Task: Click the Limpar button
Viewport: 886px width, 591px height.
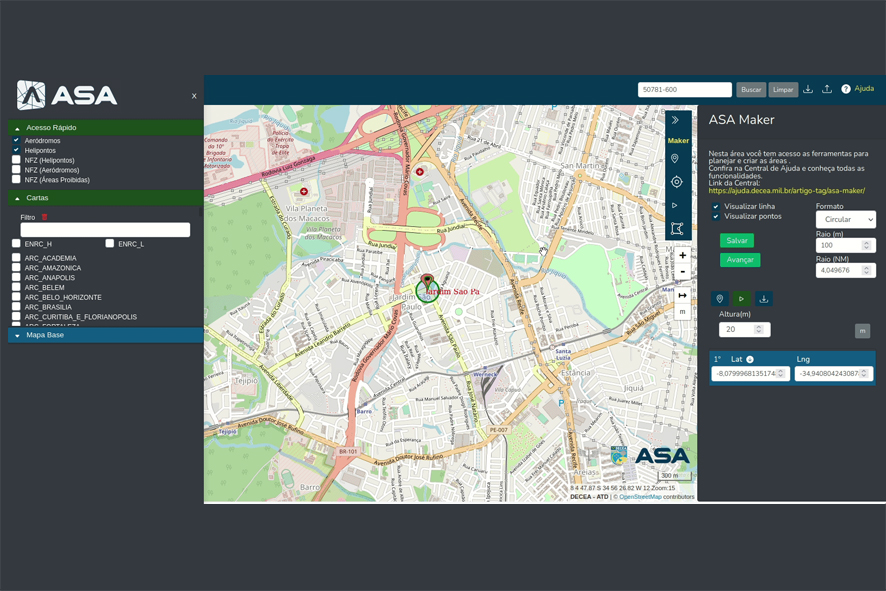Action: point(783,90)
